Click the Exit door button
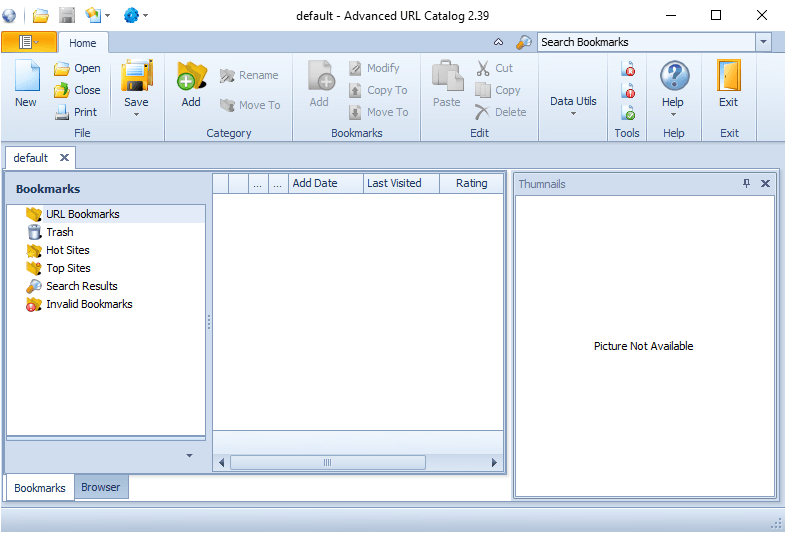Screen dimensions: 786x533 729,83
